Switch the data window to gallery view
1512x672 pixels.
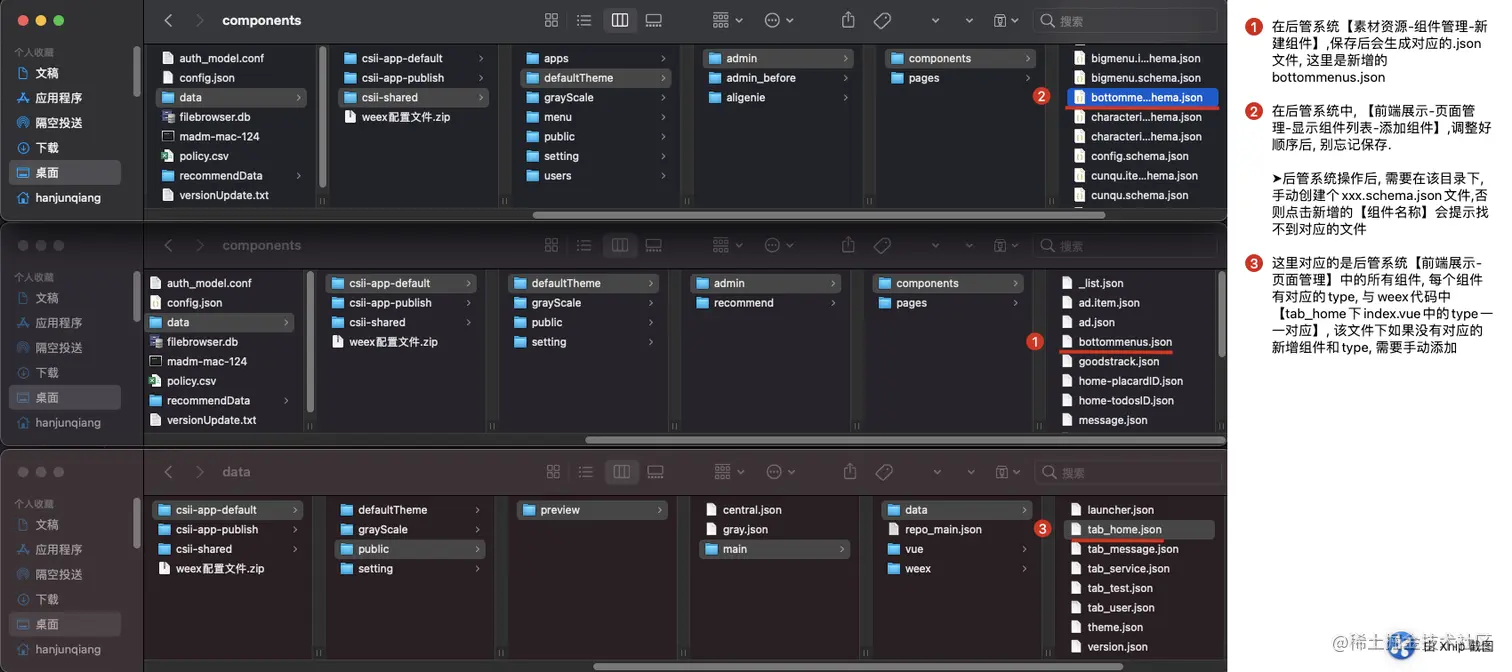point(655,471)
